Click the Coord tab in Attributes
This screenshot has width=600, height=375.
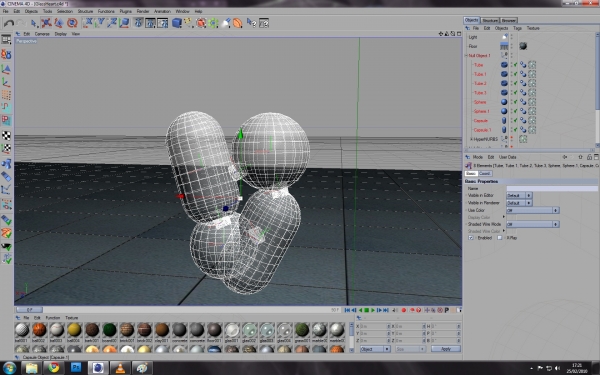484,173
